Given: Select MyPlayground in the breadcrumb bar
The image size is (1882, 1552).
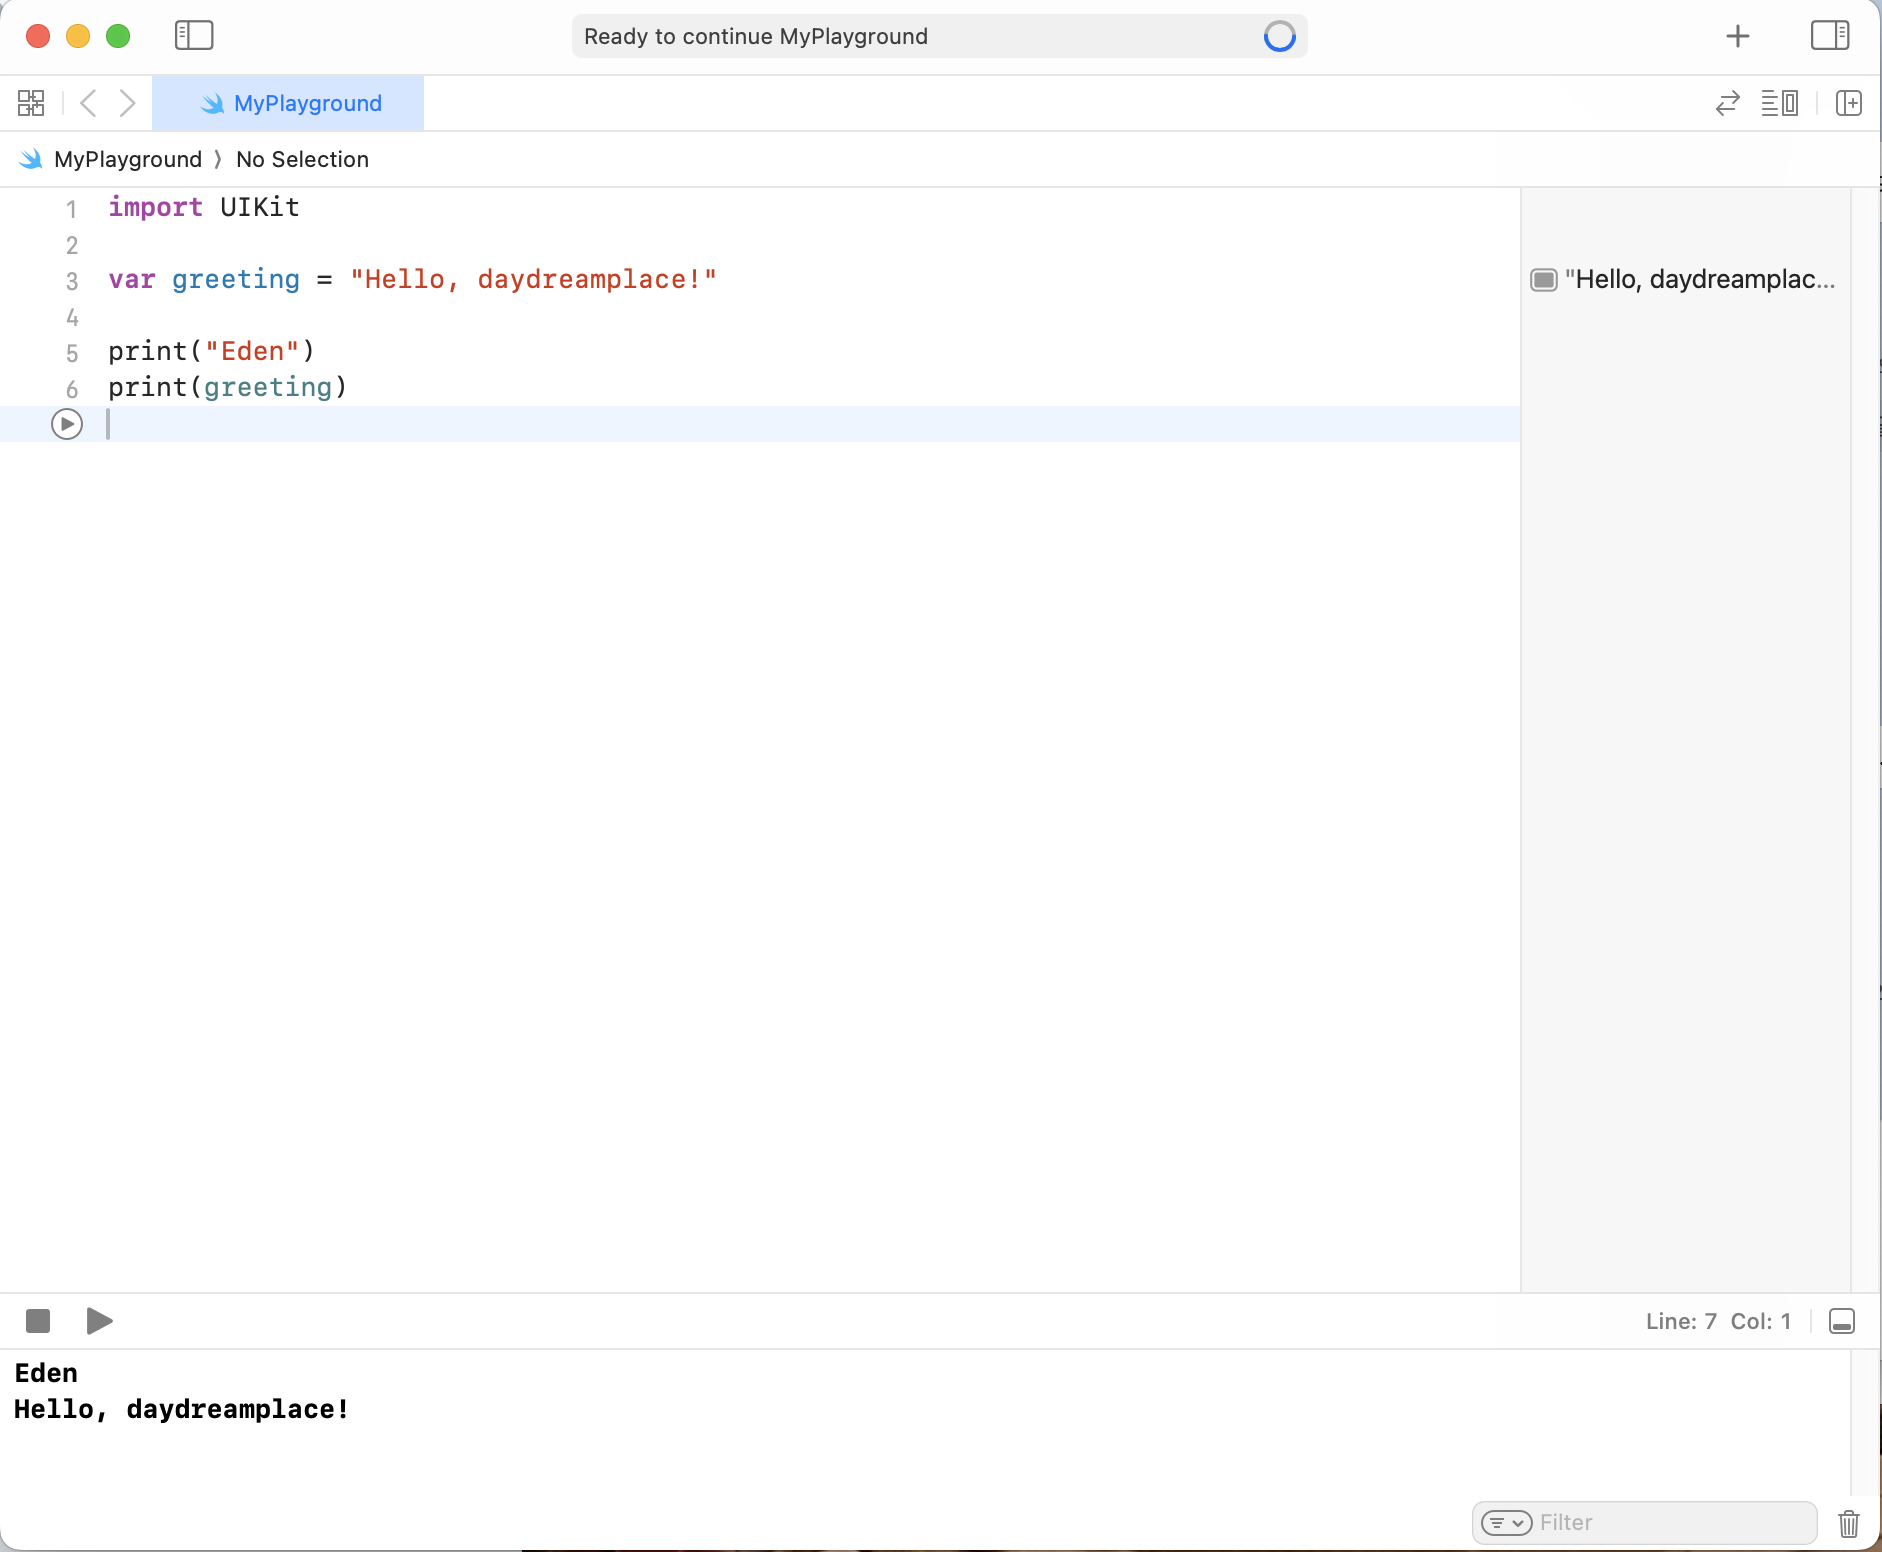Looking at the screenshot, I should click(126, 159).
